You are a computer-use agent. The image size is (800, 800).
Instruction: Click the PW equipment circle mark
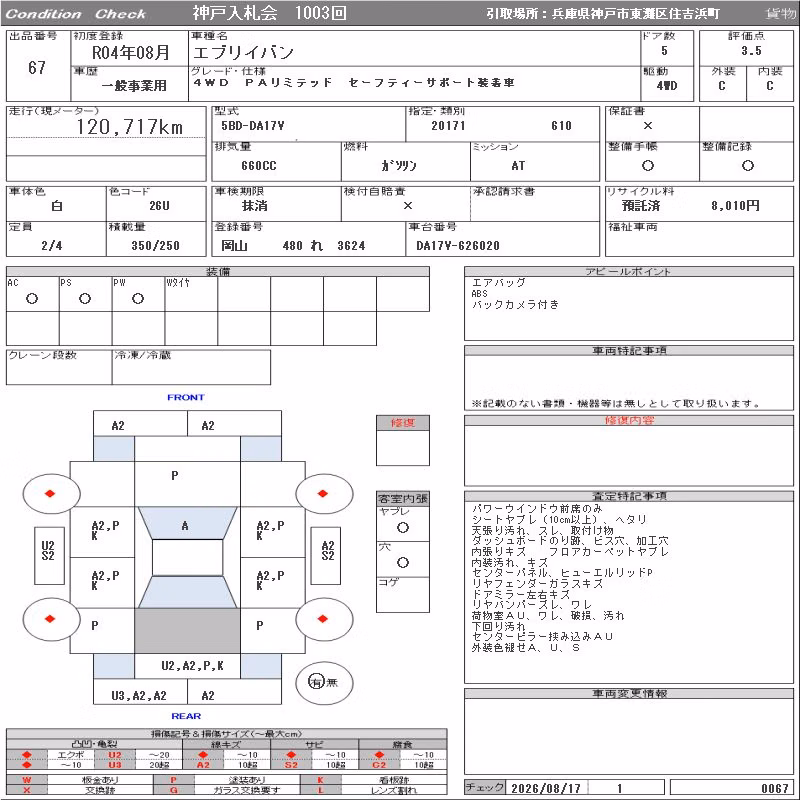pos(138,298)
